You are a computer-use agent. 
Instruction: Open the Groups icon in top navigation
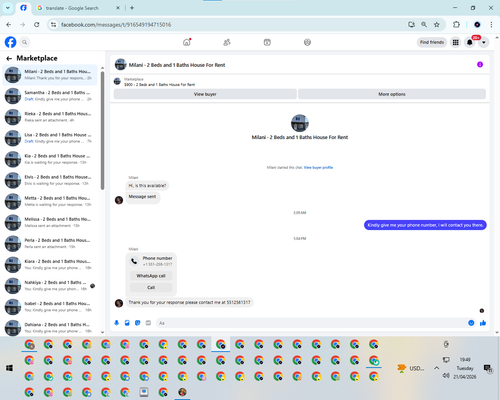(307, 42)
